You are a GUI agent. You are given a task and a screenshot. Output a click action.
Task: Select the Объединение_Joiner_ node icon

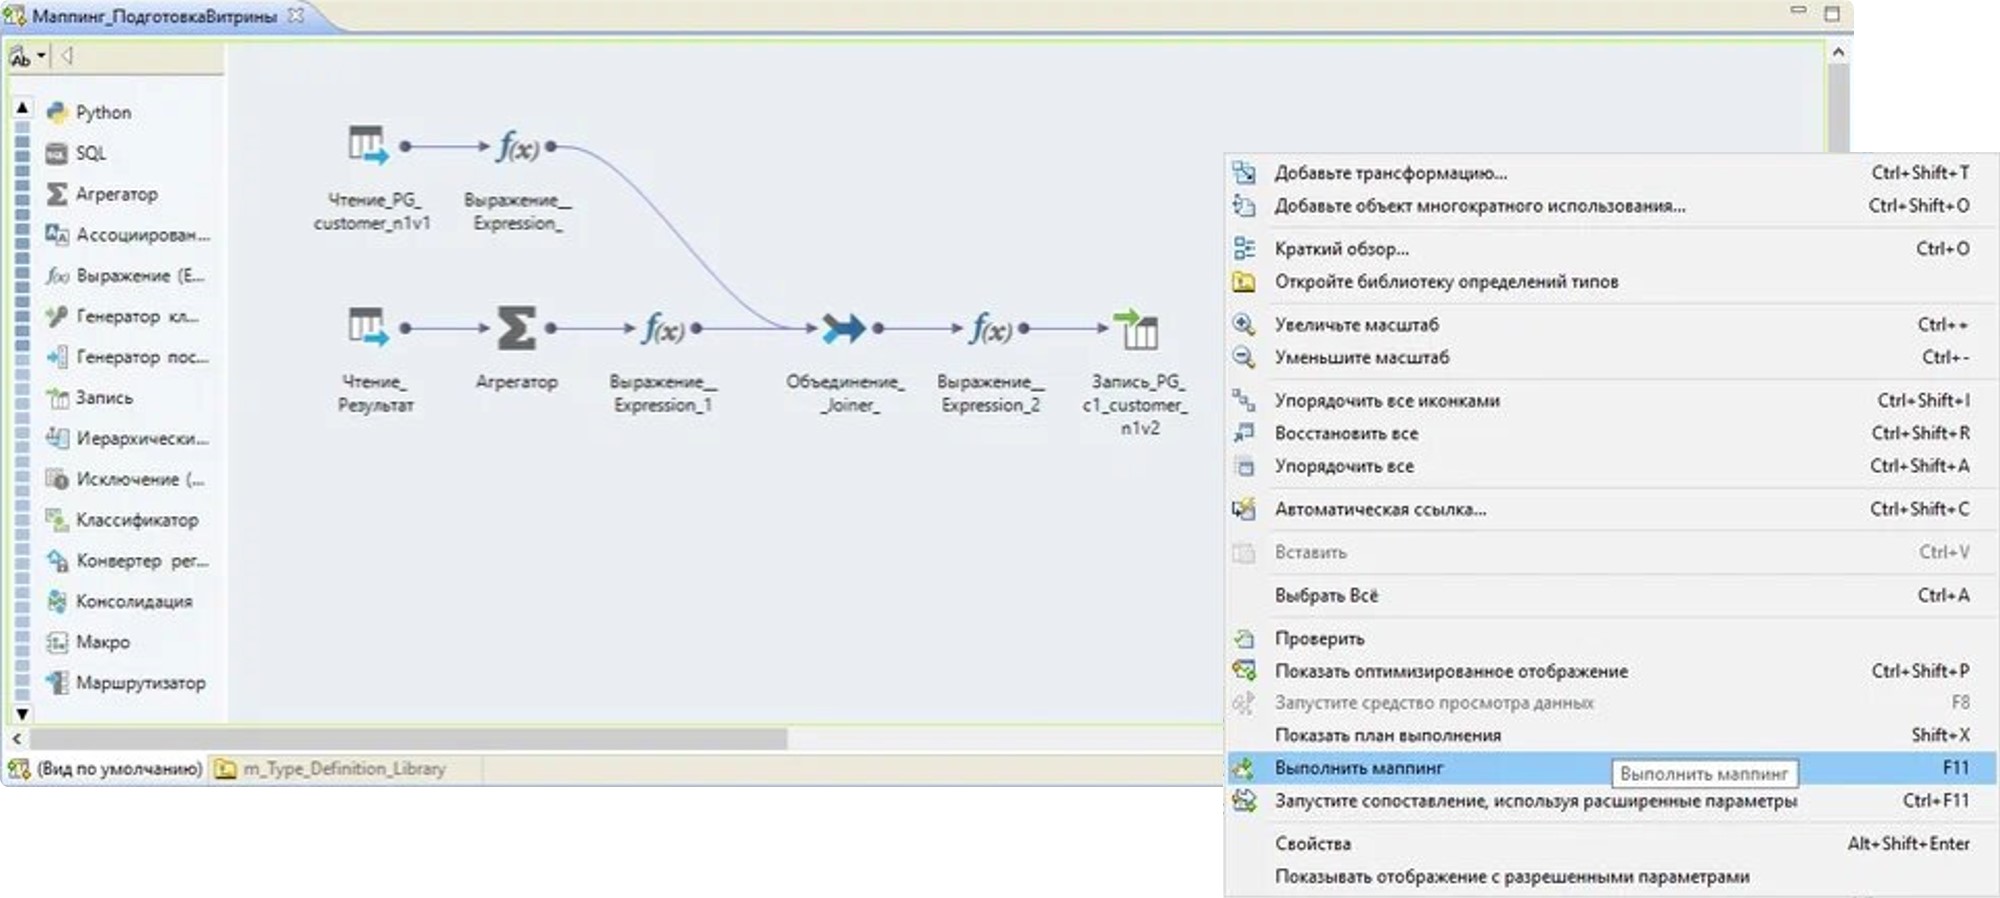point(843,328)
